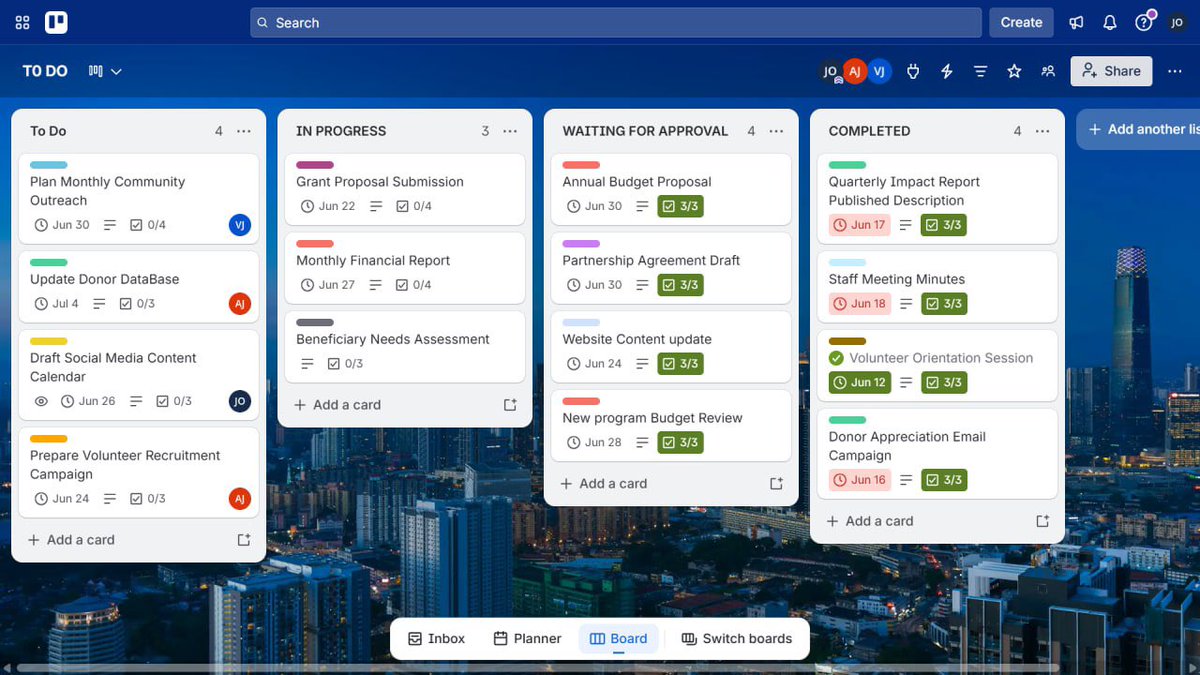Viewport: 1200px width, 675px height.
Task: Click the 0/3 checklist badge on Beneficiary Needs Assessment
Action: coord(345,364)
